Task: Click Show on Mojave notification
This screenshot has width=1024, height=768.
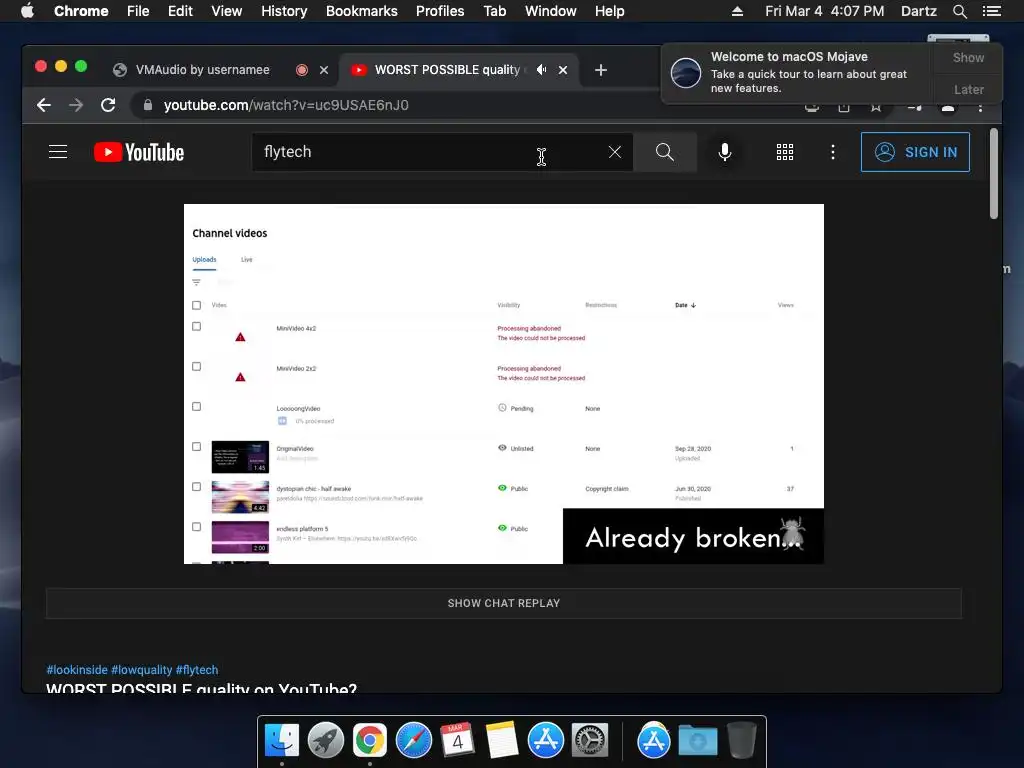Action: [968, 57]
